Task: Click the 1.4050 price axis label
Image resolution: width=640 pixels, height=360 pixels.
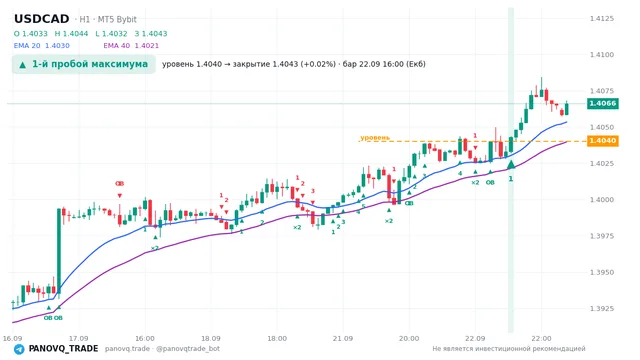Action: pos(602,127)
